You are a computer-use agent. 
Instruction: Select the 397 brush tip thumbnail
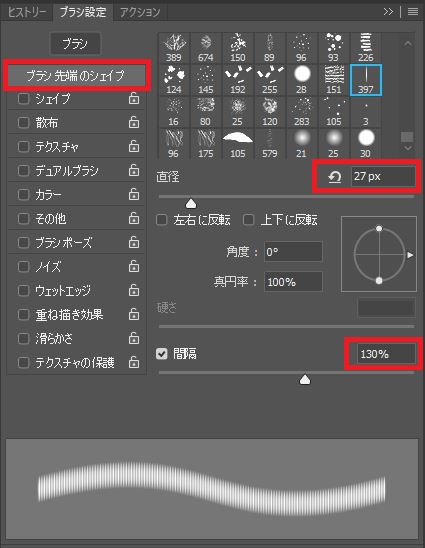click(366, 80)
